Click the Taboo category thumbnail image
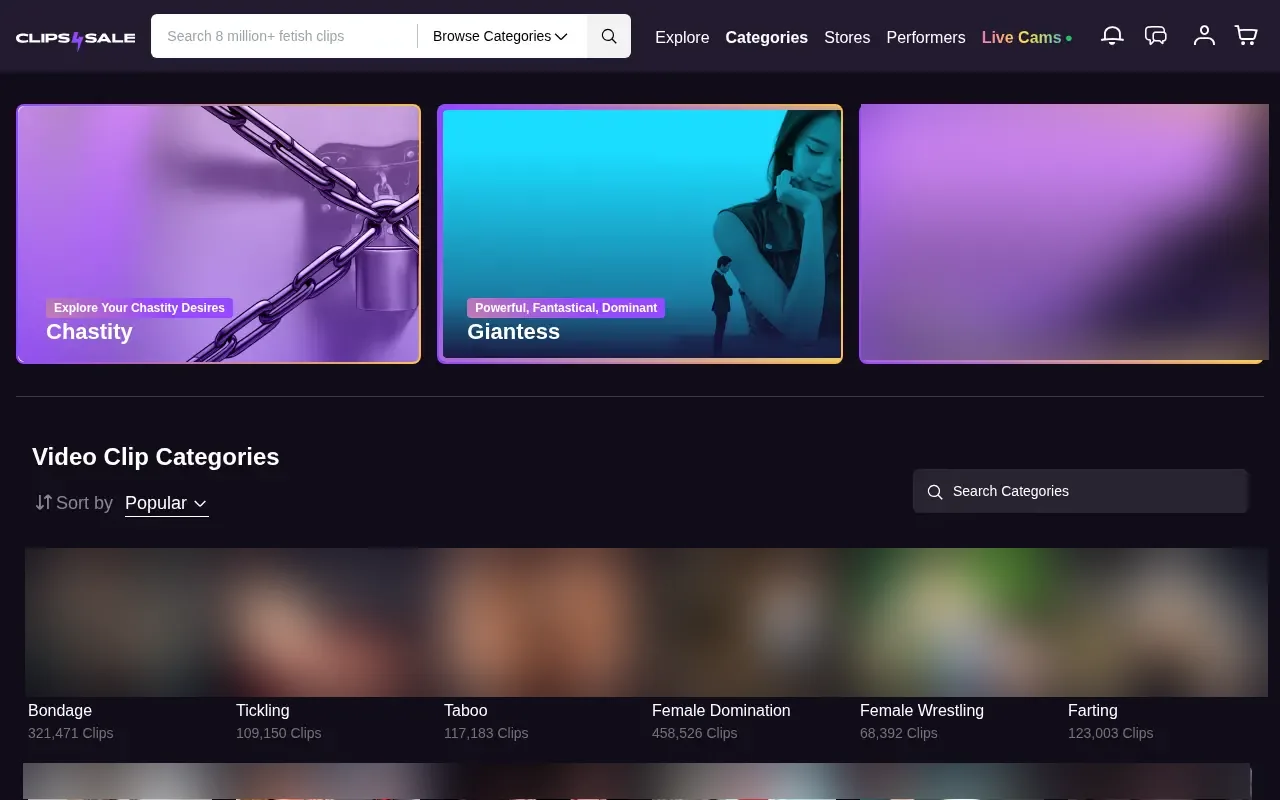 [x=542, y=622]
